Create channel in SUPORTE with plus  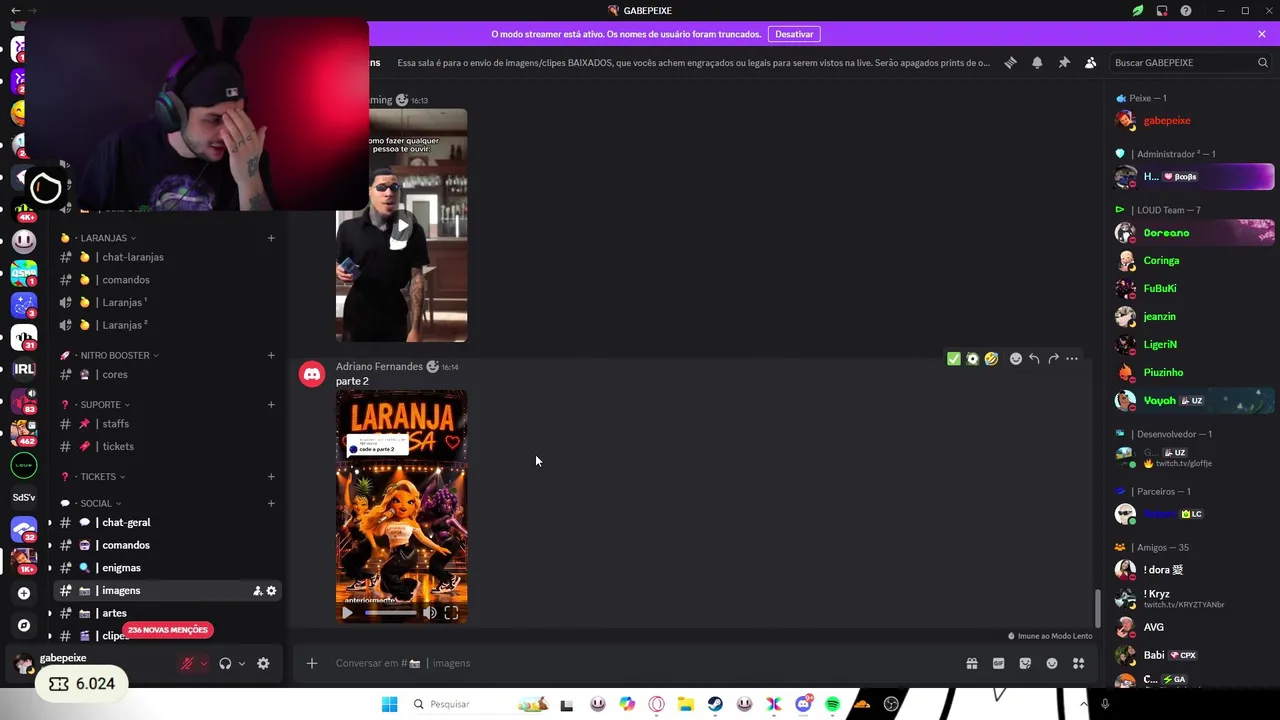[271, 404]
